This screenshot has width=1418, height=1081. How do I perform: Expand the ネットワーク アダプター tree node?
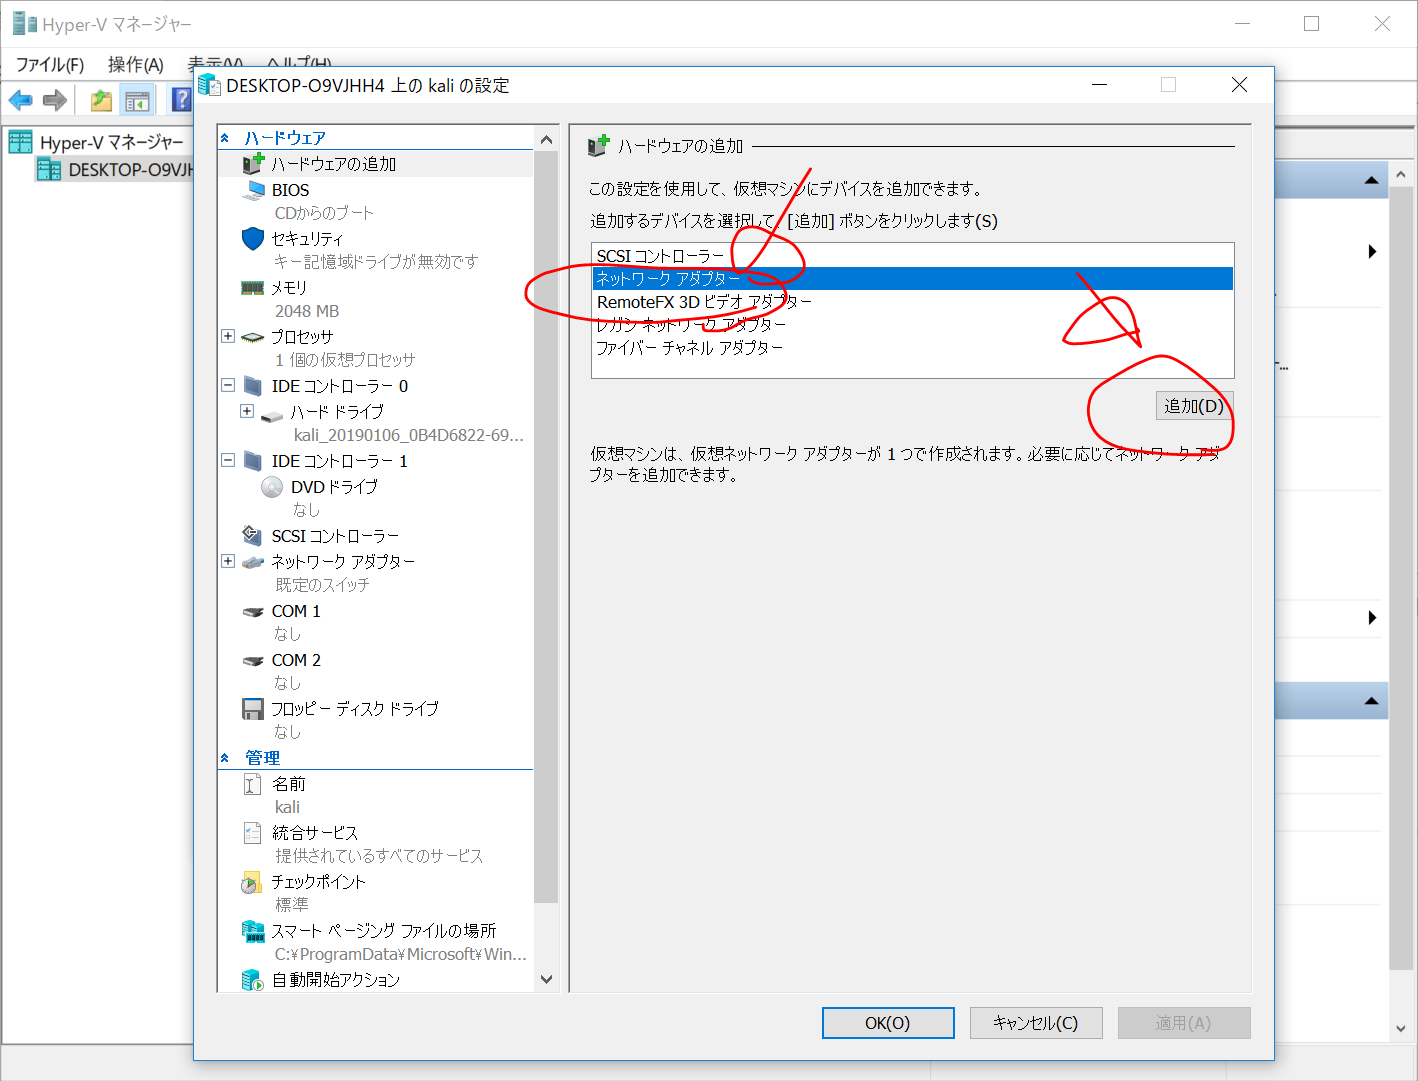click(228, 561)
